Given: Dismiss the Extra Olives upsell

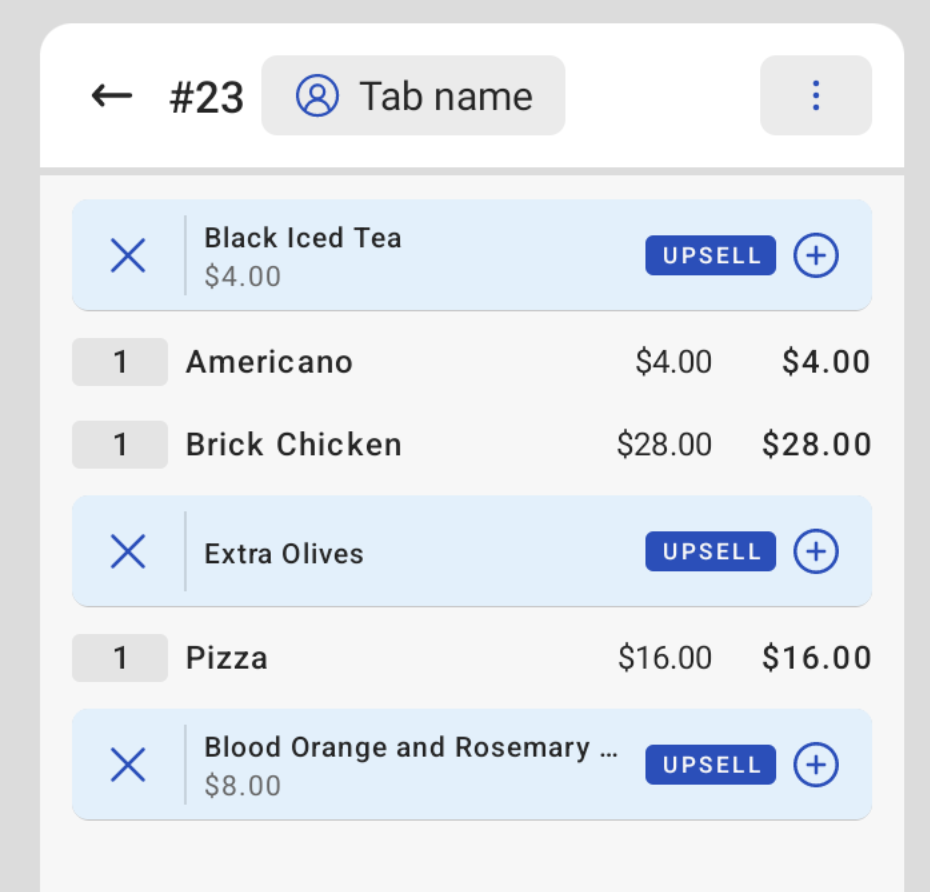Looking at the screenshot, I should pos(128,551).
